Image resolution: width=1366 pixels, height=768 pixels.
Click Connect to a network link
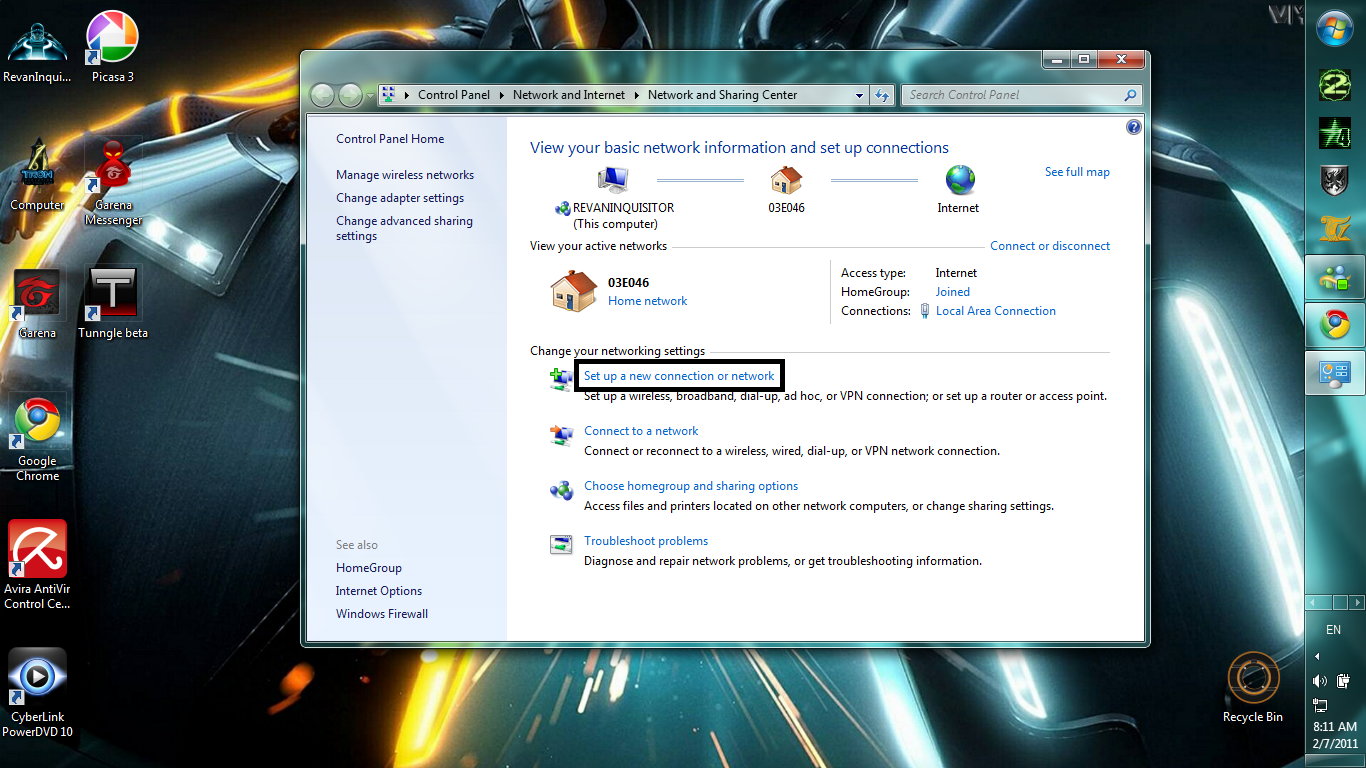click(x=641, y=431)
